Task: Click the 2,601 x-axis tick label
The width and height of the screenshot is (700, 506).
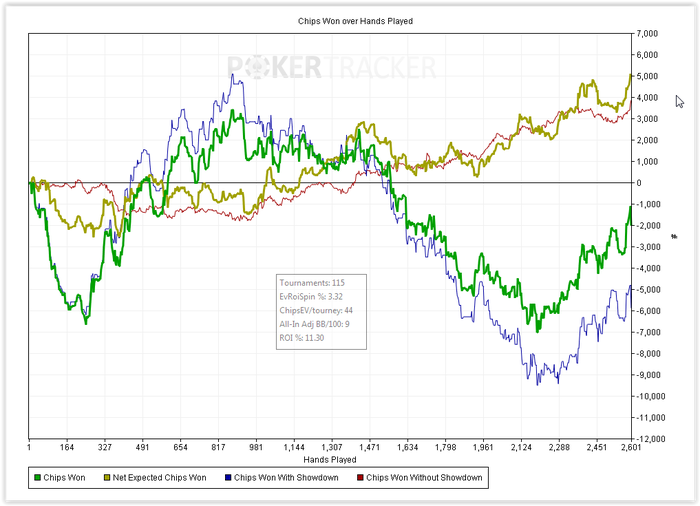Action: tap(631, 447)
